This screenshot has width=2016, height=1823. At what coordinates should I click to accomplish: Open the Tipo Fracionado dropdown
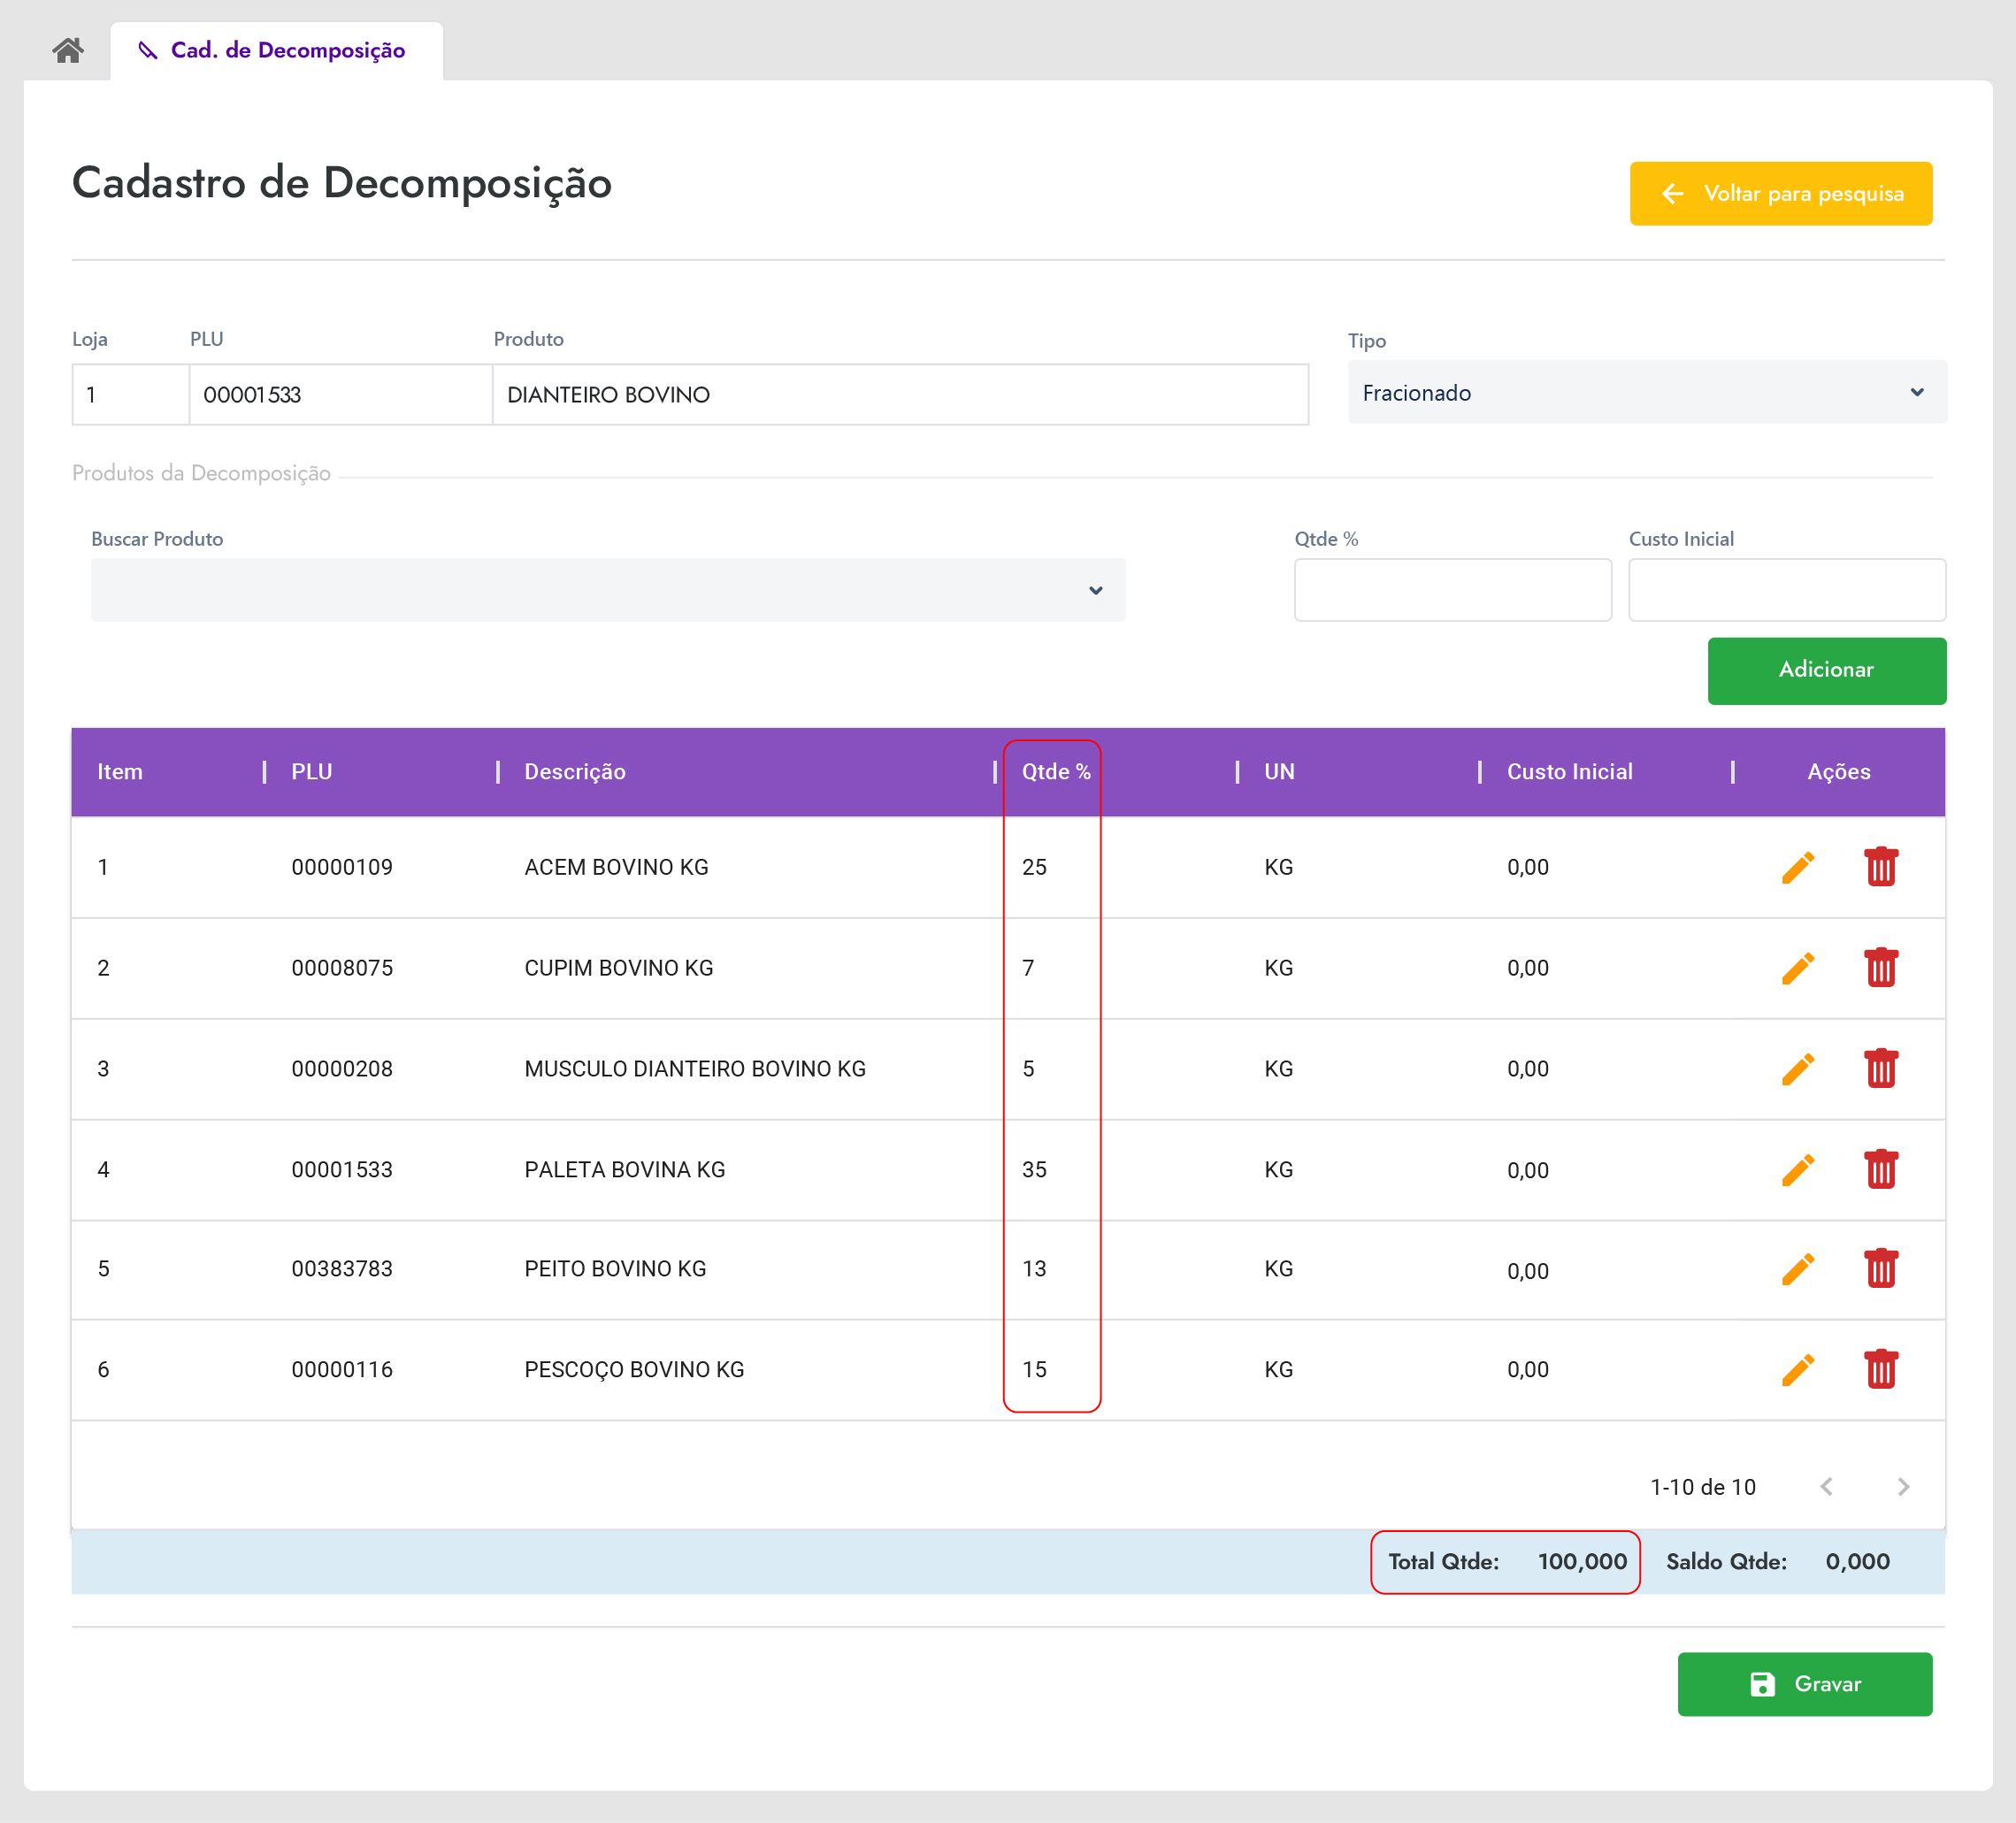coord(1646,392)
